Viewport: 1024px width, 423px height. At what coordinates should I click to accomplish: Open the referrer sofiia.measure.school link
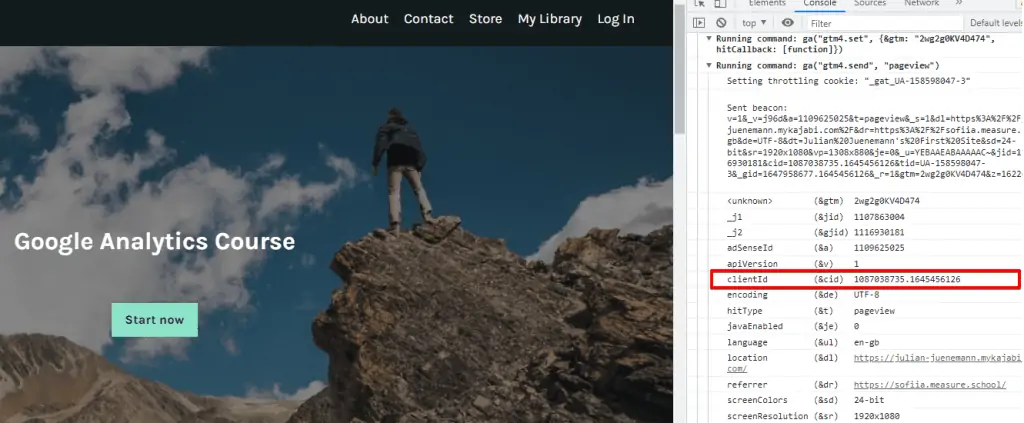point(930,384)
